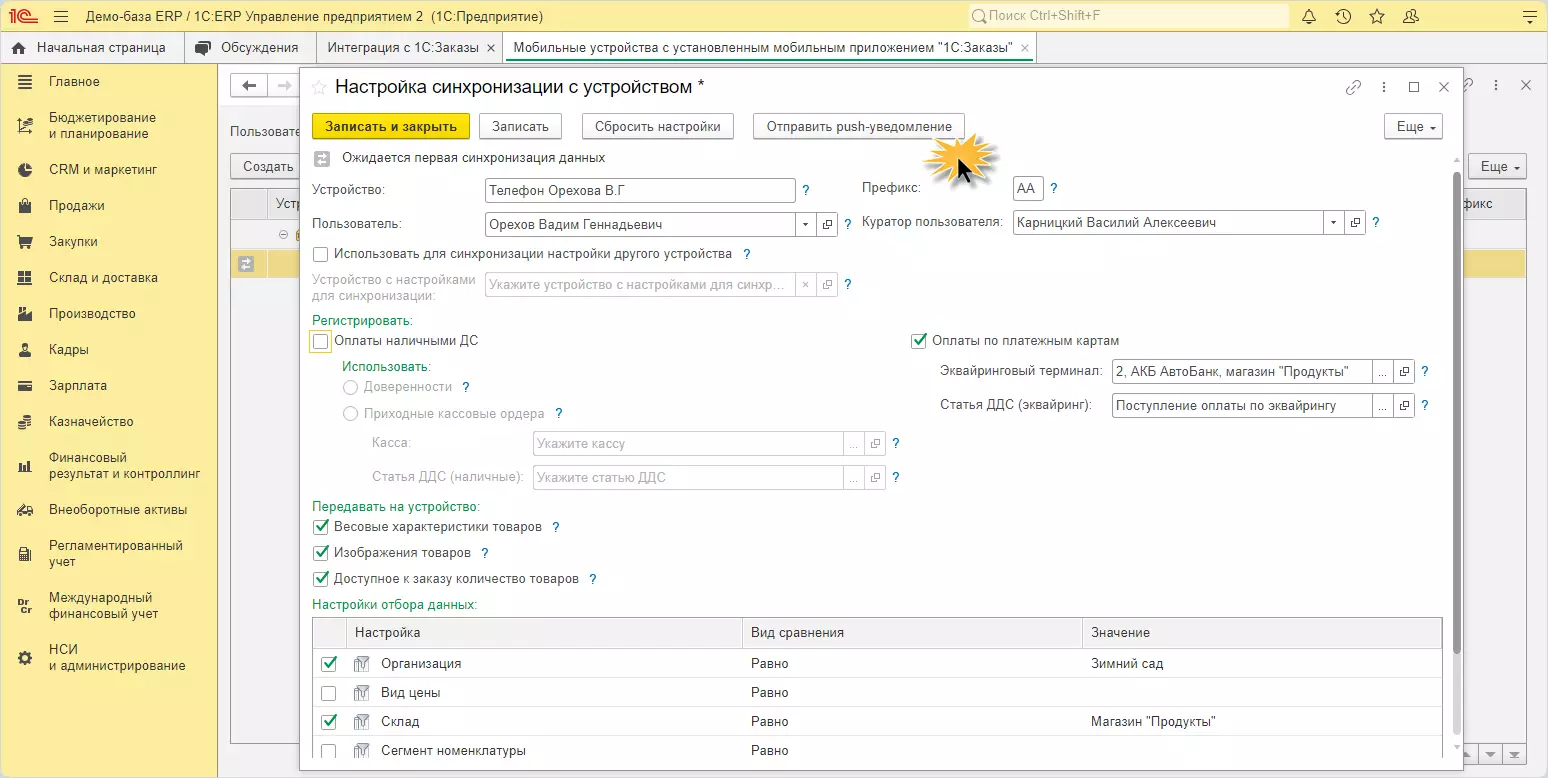Show help for Куратор пользователя field
The height and width of the screenshot is (778, 1548).
coord(1376,223)
